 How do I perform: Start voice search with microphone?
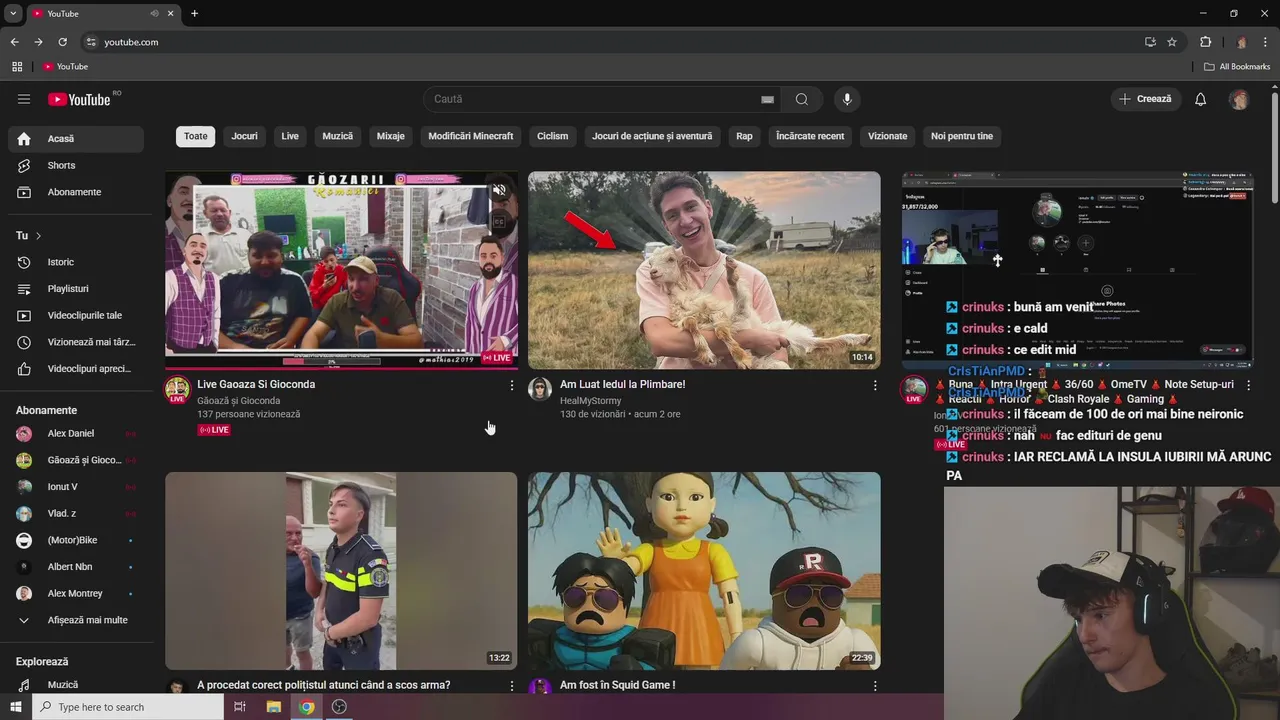pos(847,99)
